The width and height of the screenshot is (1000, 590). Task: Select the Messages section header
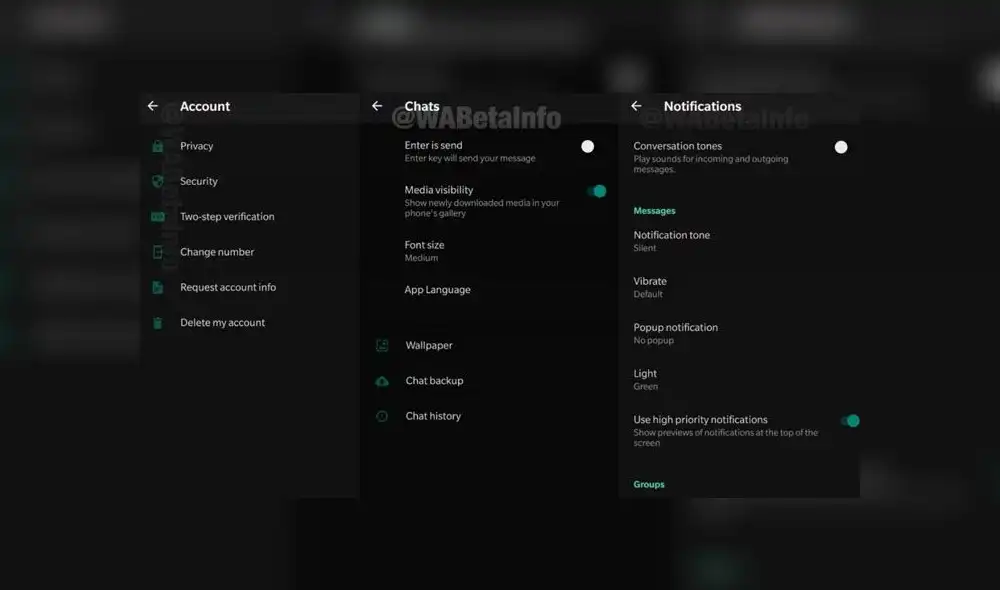click(654, 211)
